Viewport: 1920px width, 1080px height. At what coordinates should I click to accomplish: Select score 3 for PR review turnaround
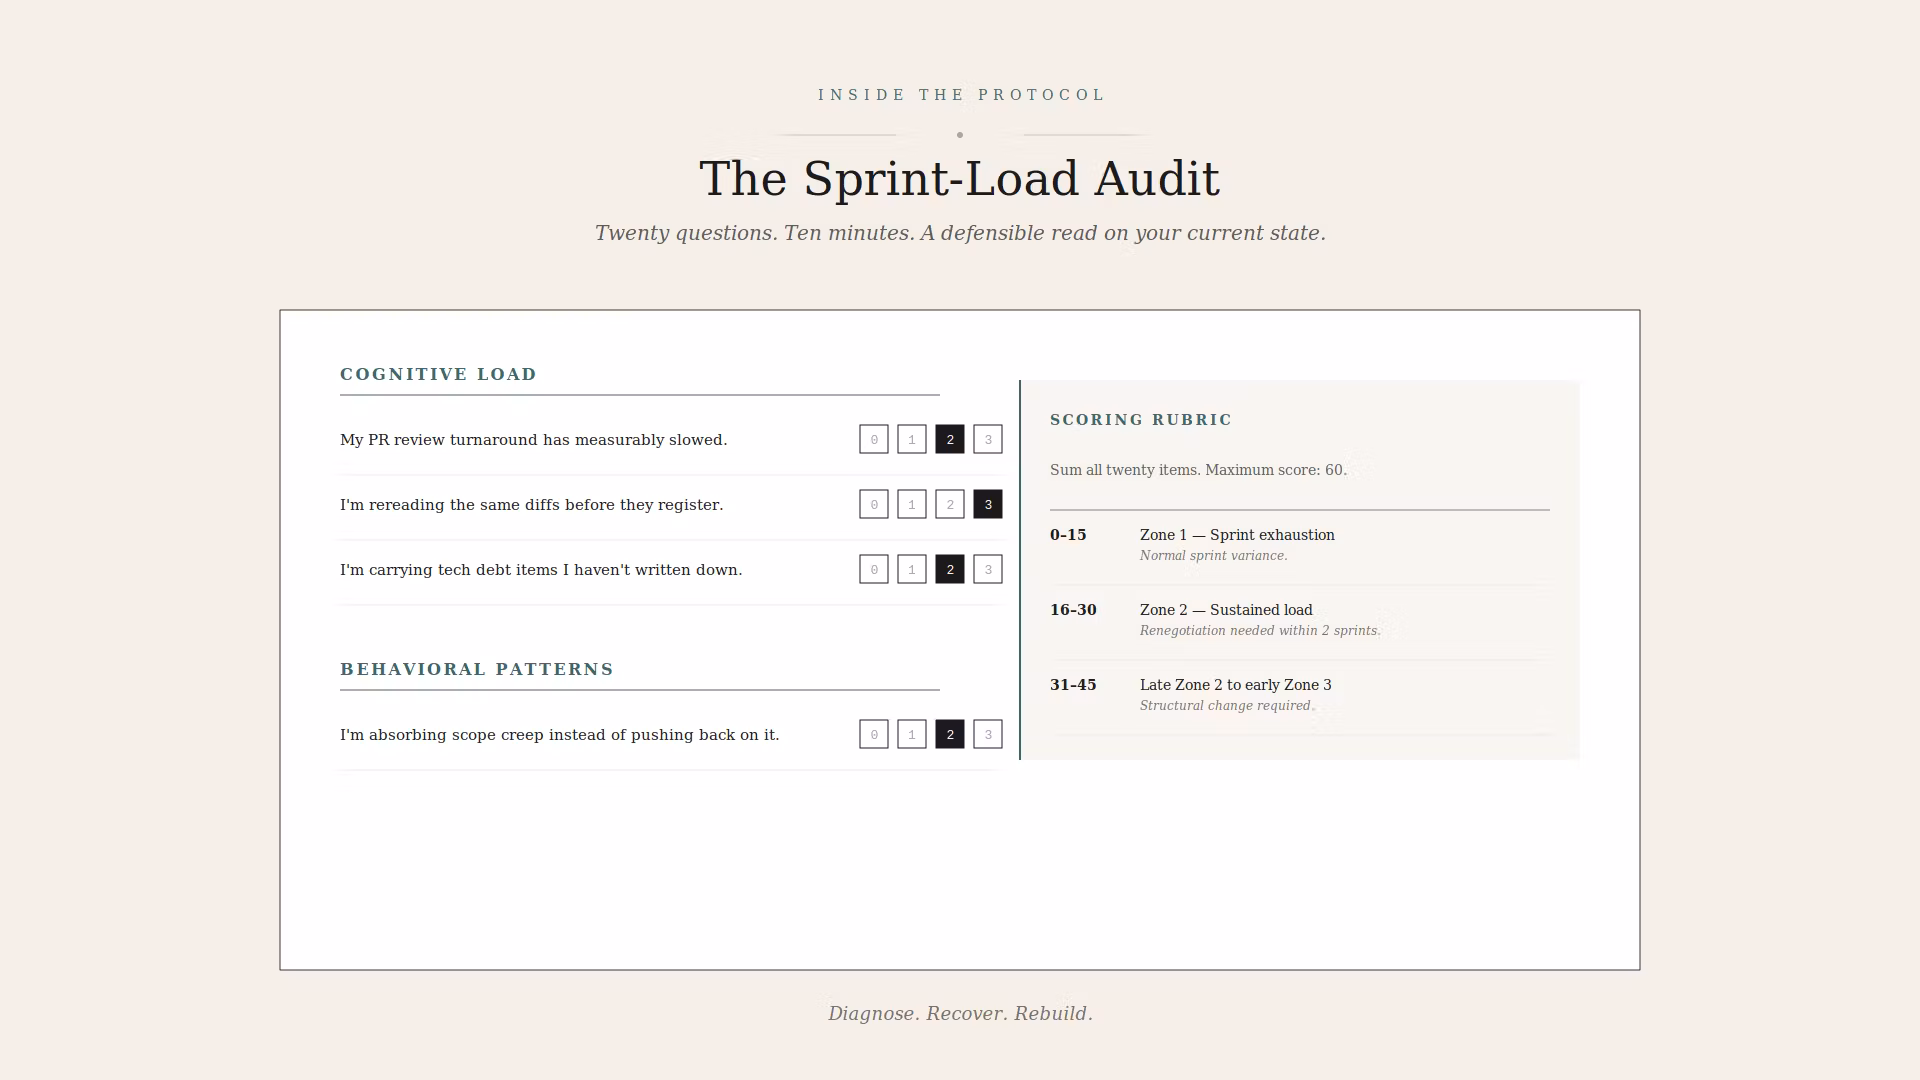point(987,439)
